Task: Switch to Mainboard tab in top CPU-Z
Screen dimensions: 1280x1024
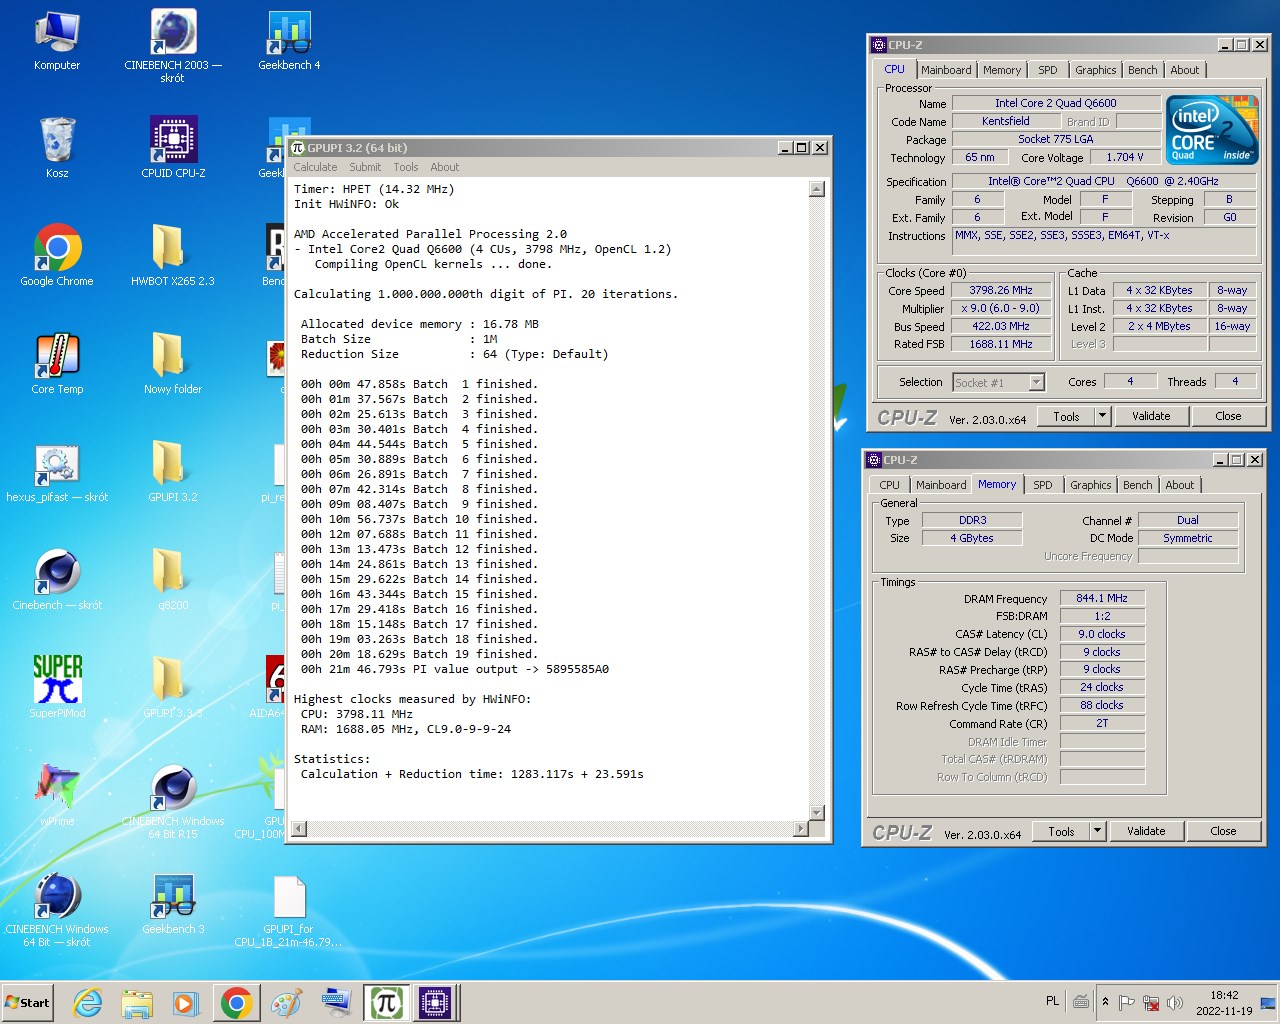Action: click(x=946, y=70)
